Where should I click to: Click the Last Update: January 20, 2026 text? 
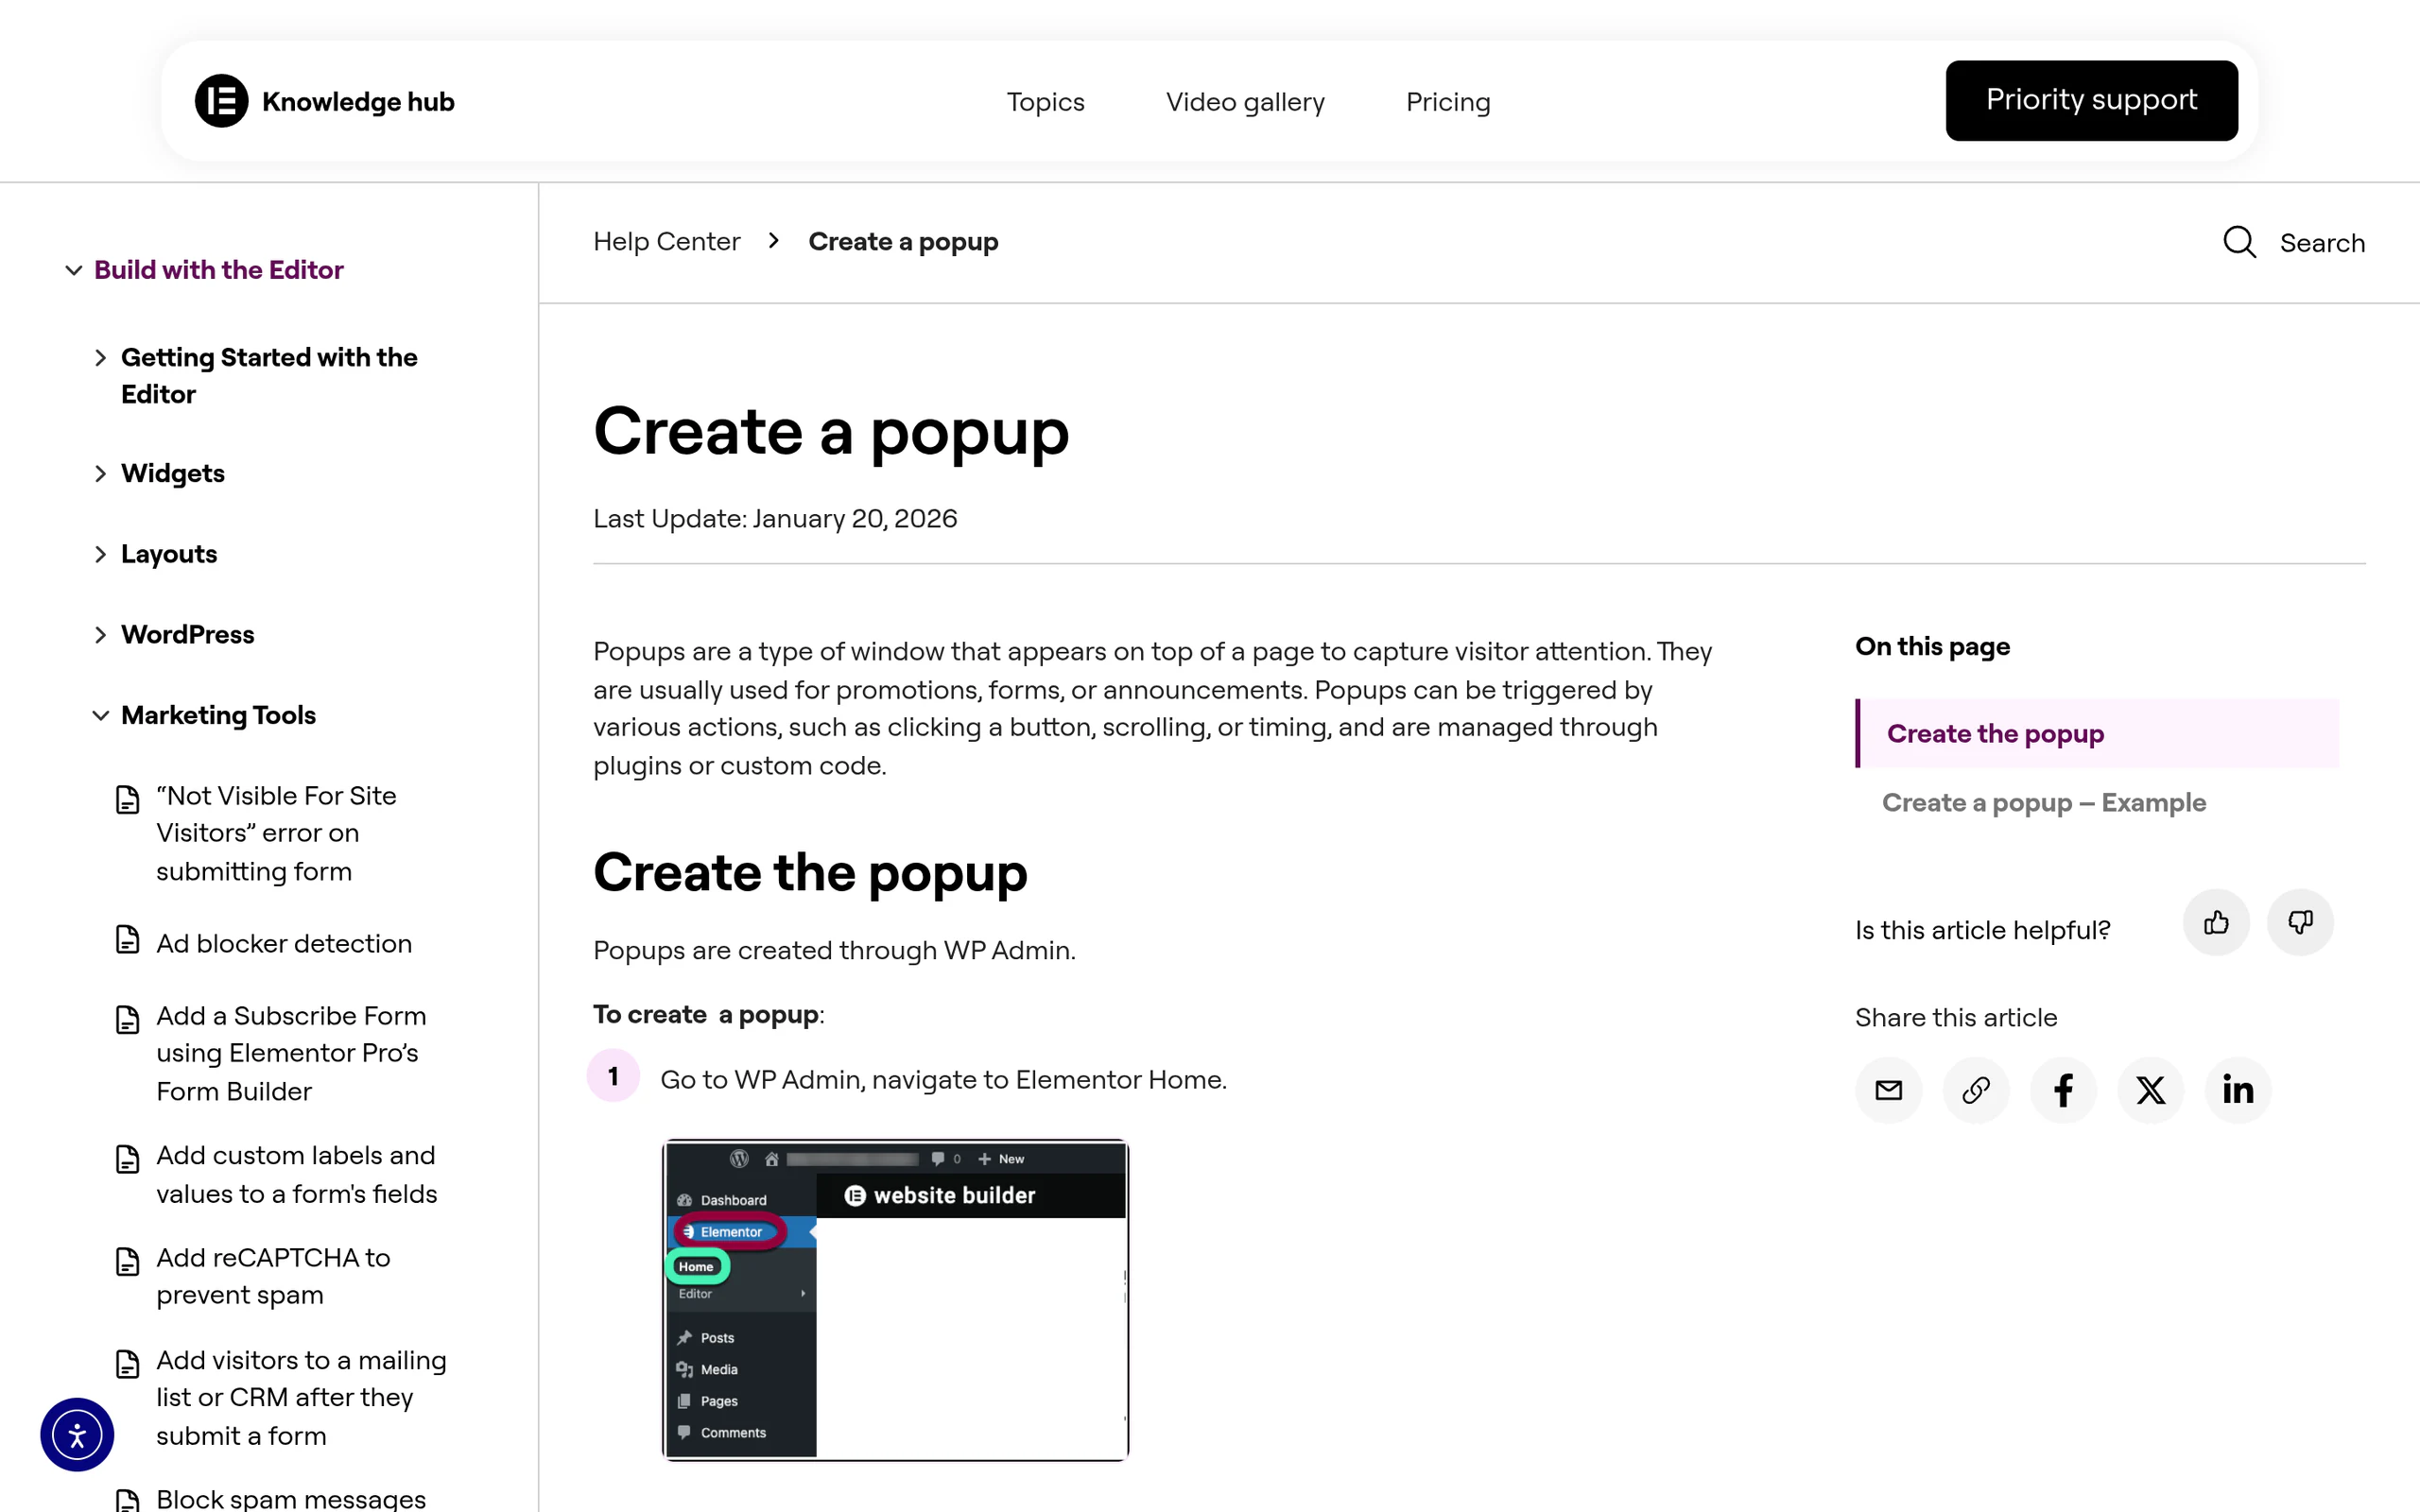[775, 519]
